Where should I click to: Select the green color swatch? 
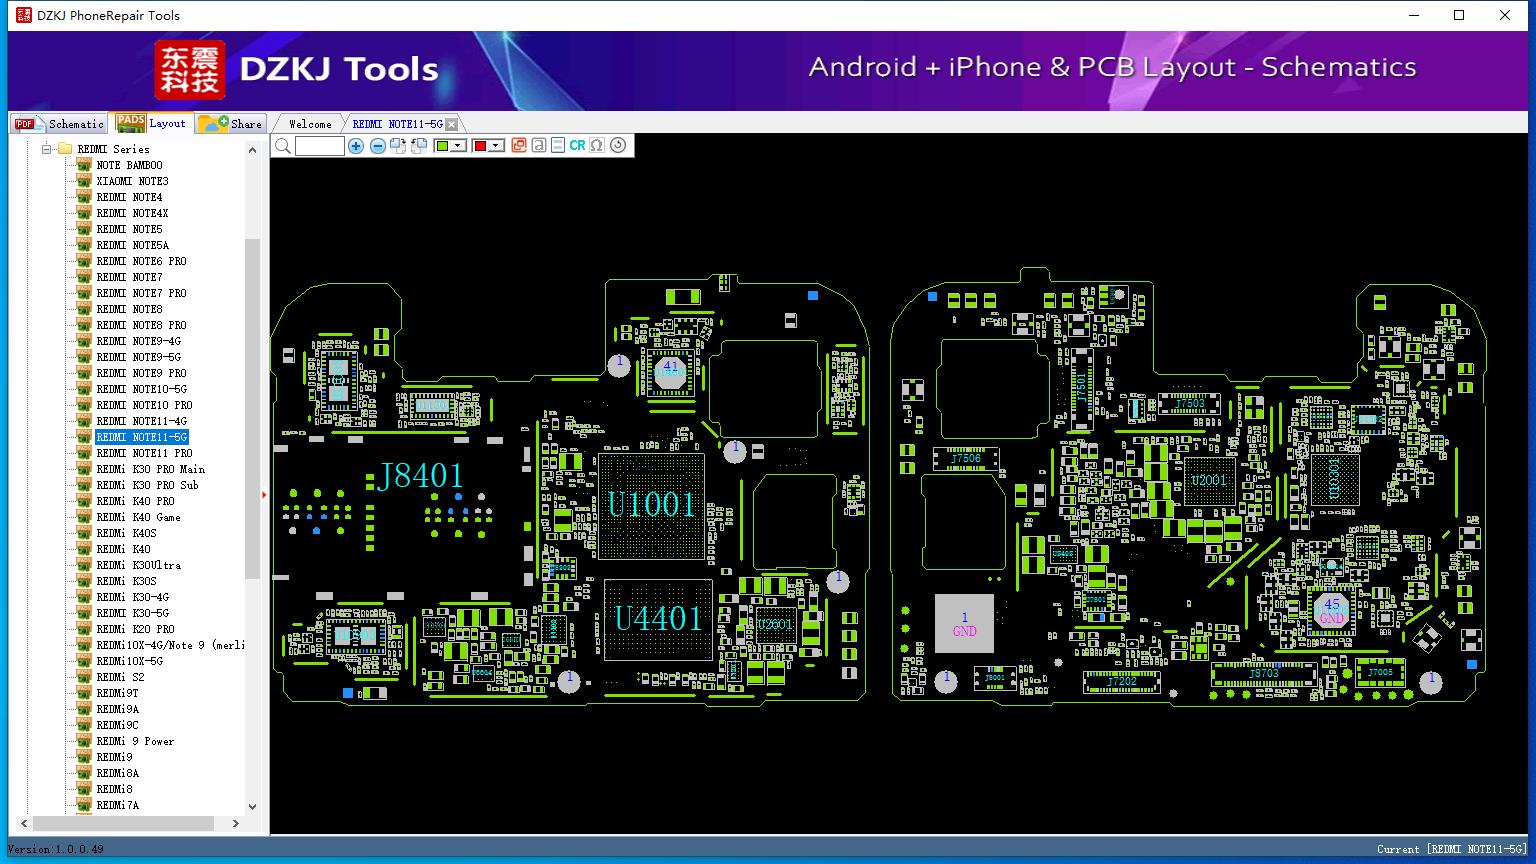pos(442,146)
